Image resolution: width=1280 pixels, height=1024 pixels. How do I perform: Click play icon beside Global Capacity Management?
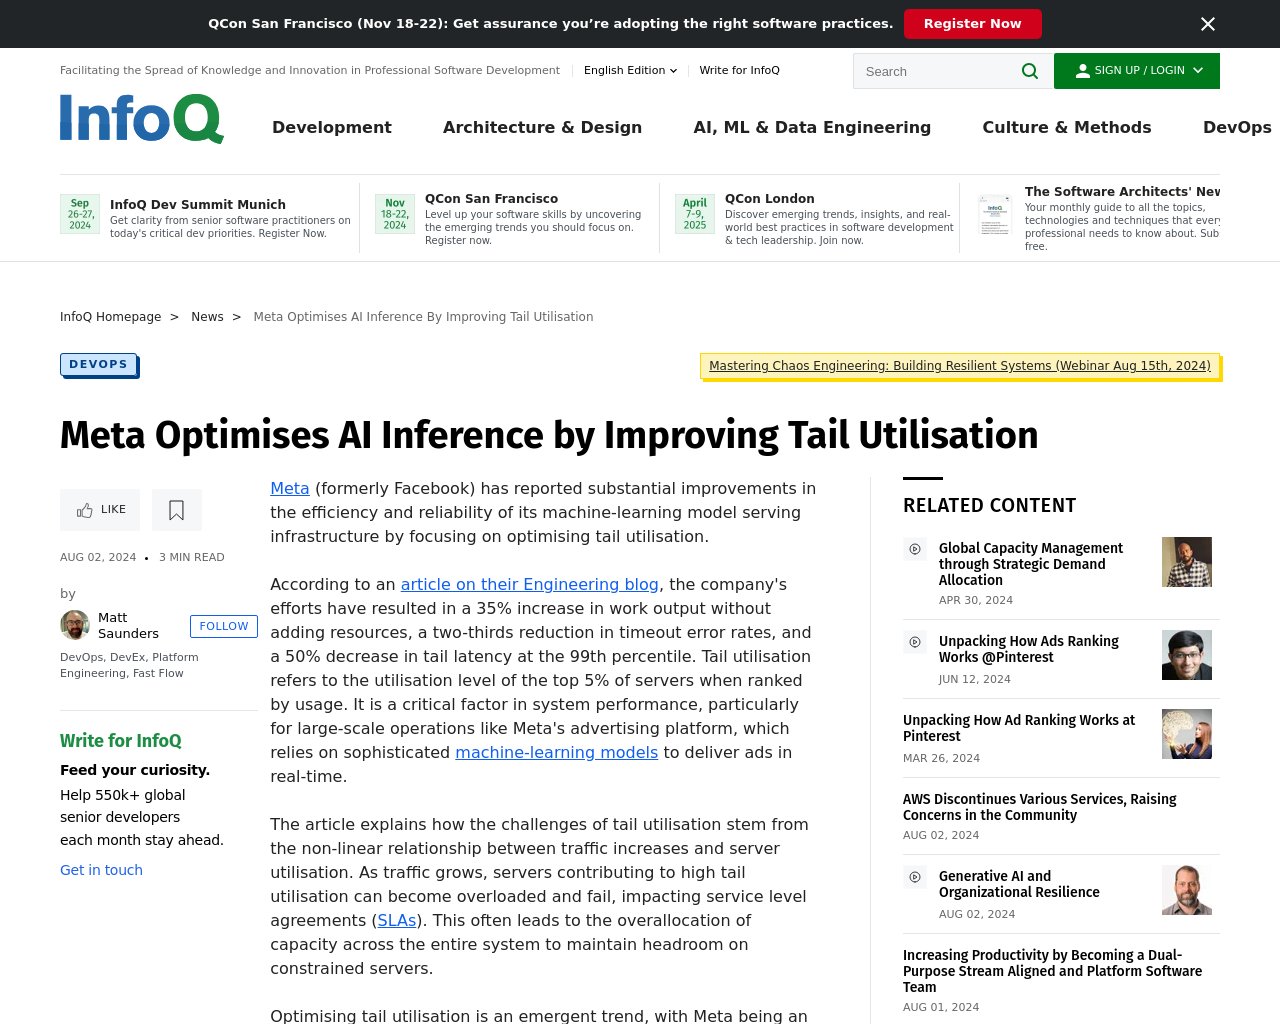(x=914, y=549)
